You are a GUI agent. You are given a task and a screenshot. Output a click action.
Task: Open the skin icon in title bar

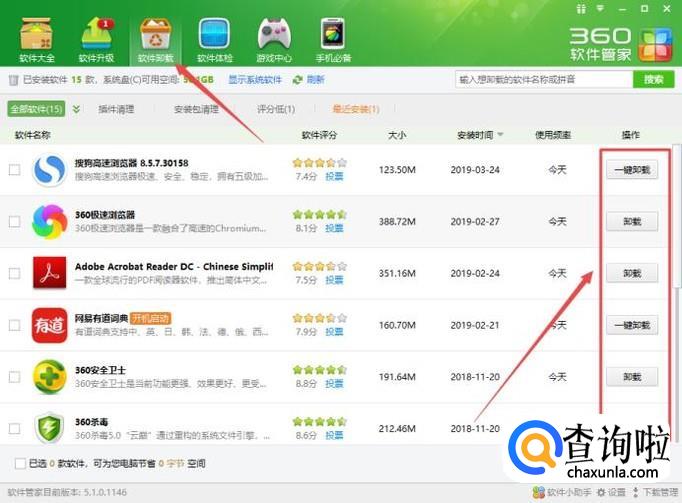click(x=581, y=9)
